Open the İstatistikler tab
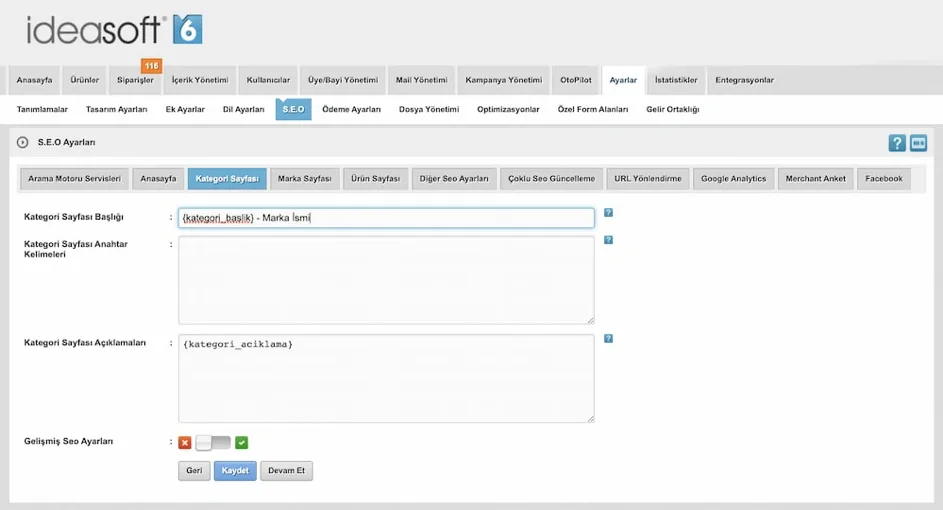943x510 pixels. coord(676,80)
